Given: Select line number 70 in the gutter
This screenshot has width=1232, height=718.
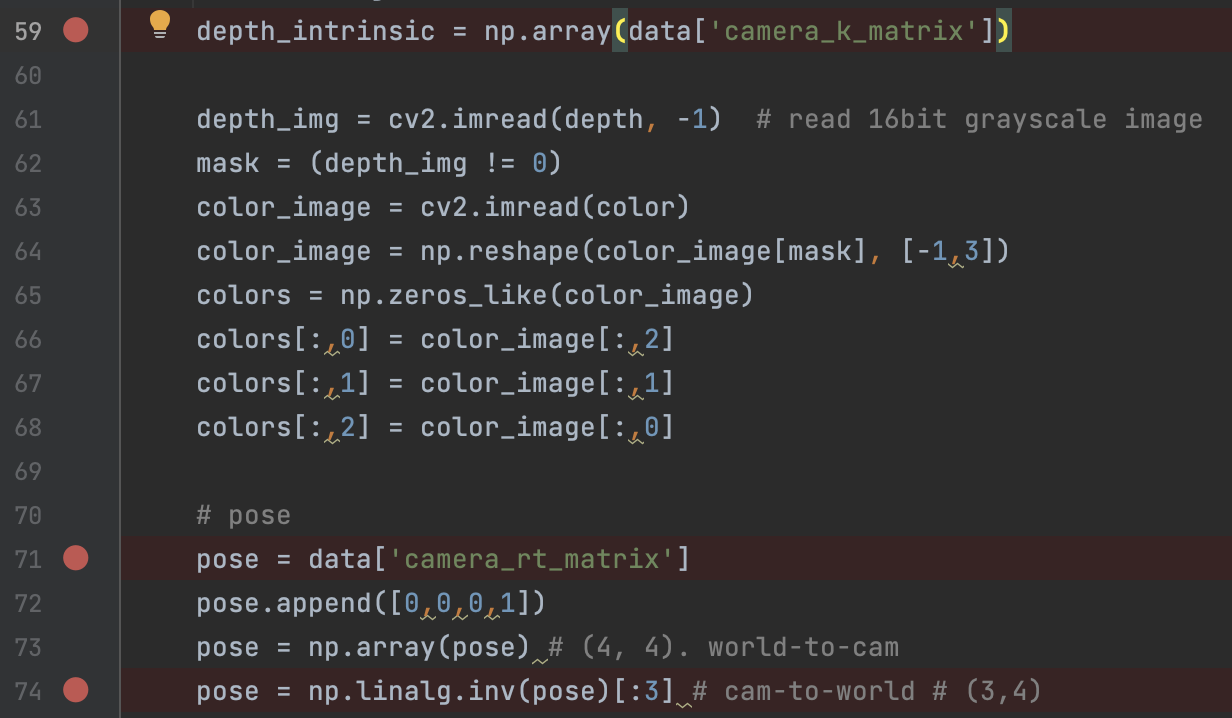Looking at the screenshot, I should (x=28, y=515).
